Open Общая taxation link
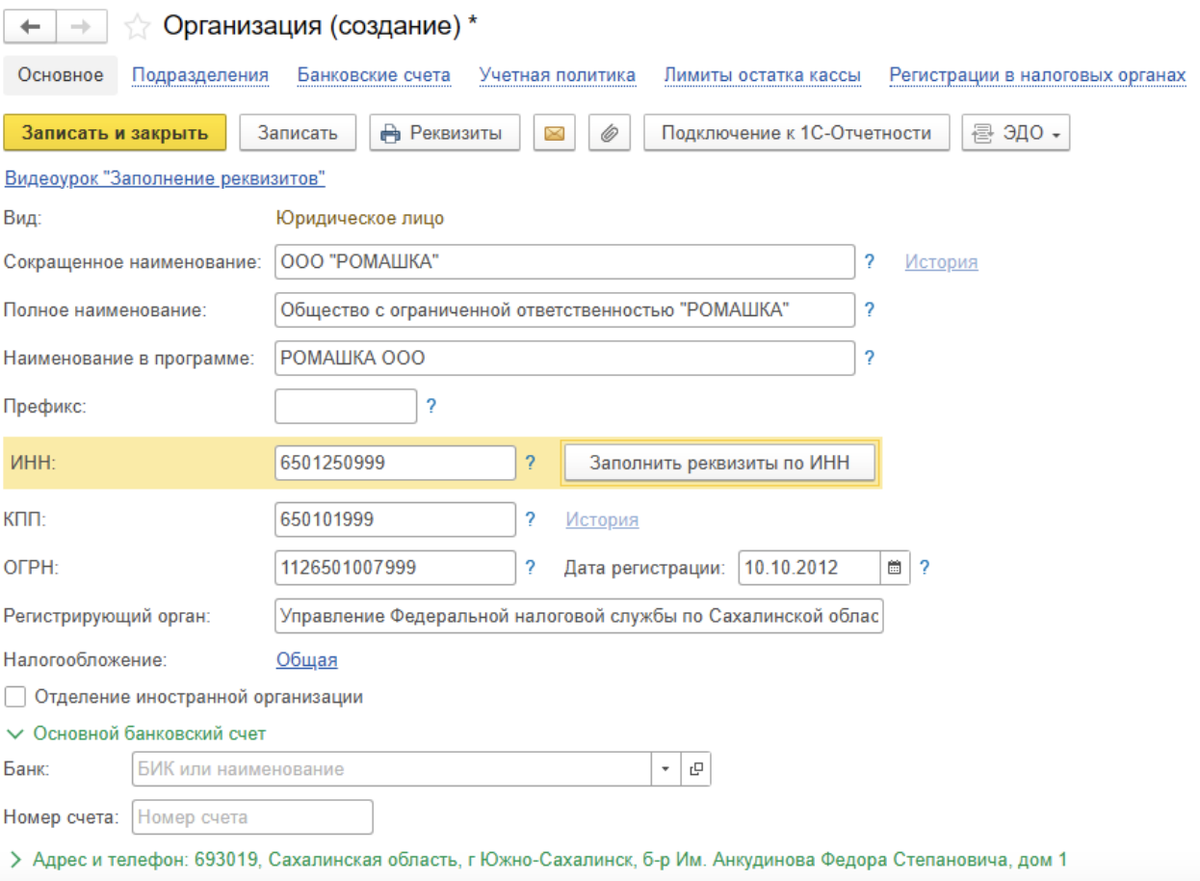This screenshot has width=1200, height=881. click(307, 660)
